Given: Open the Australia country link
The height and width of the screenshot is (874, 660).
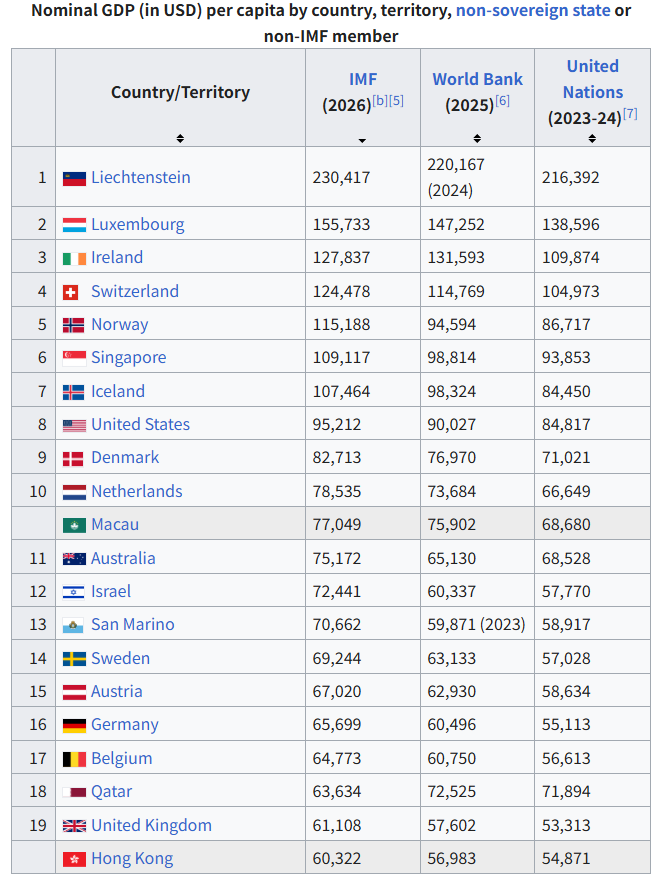Looking at the screenshot, I should click(123, 558).
